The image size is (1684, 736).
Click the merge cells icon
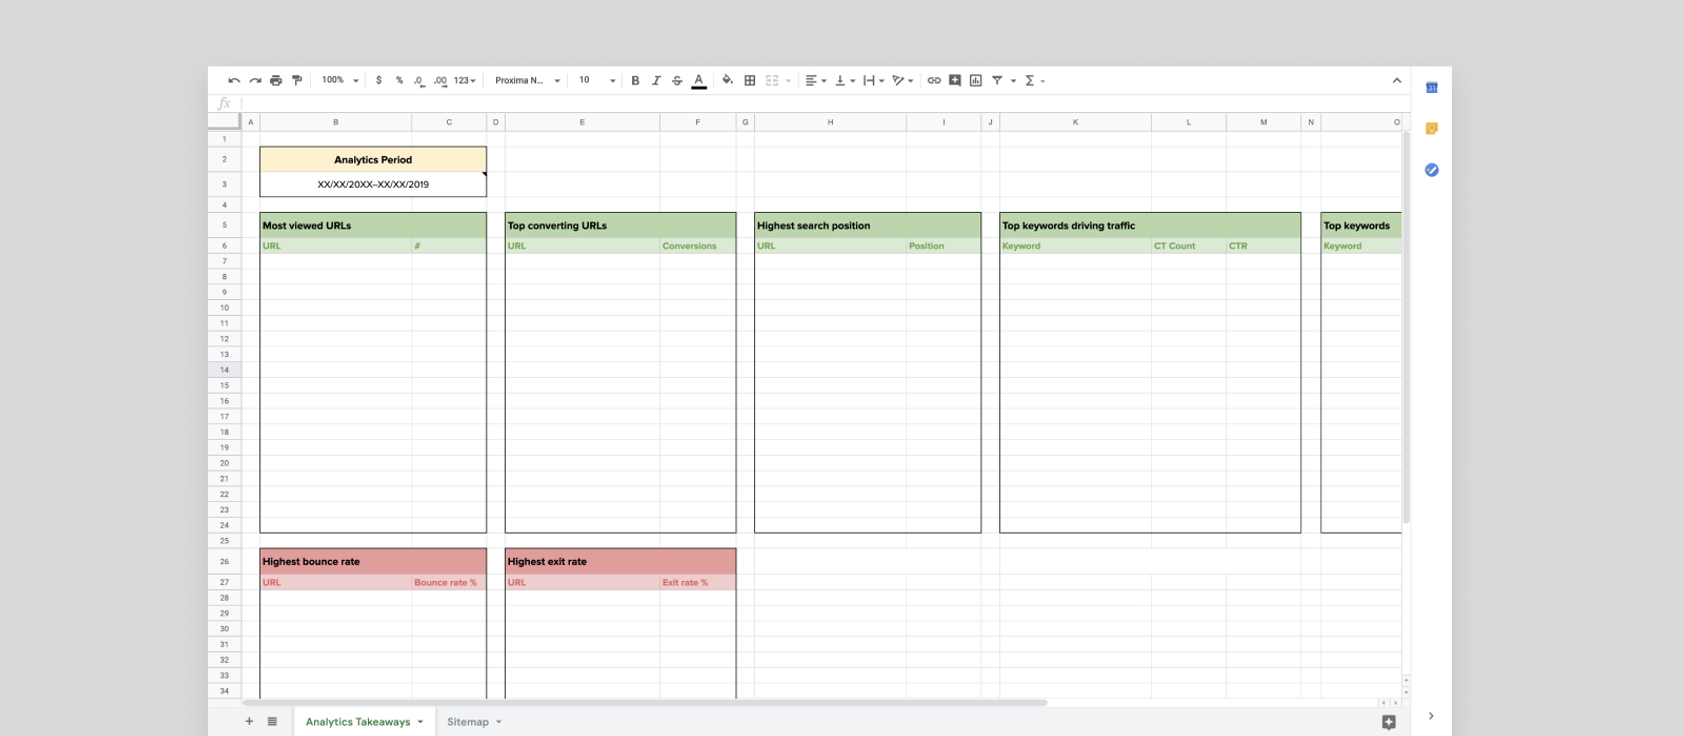point(772,81)
